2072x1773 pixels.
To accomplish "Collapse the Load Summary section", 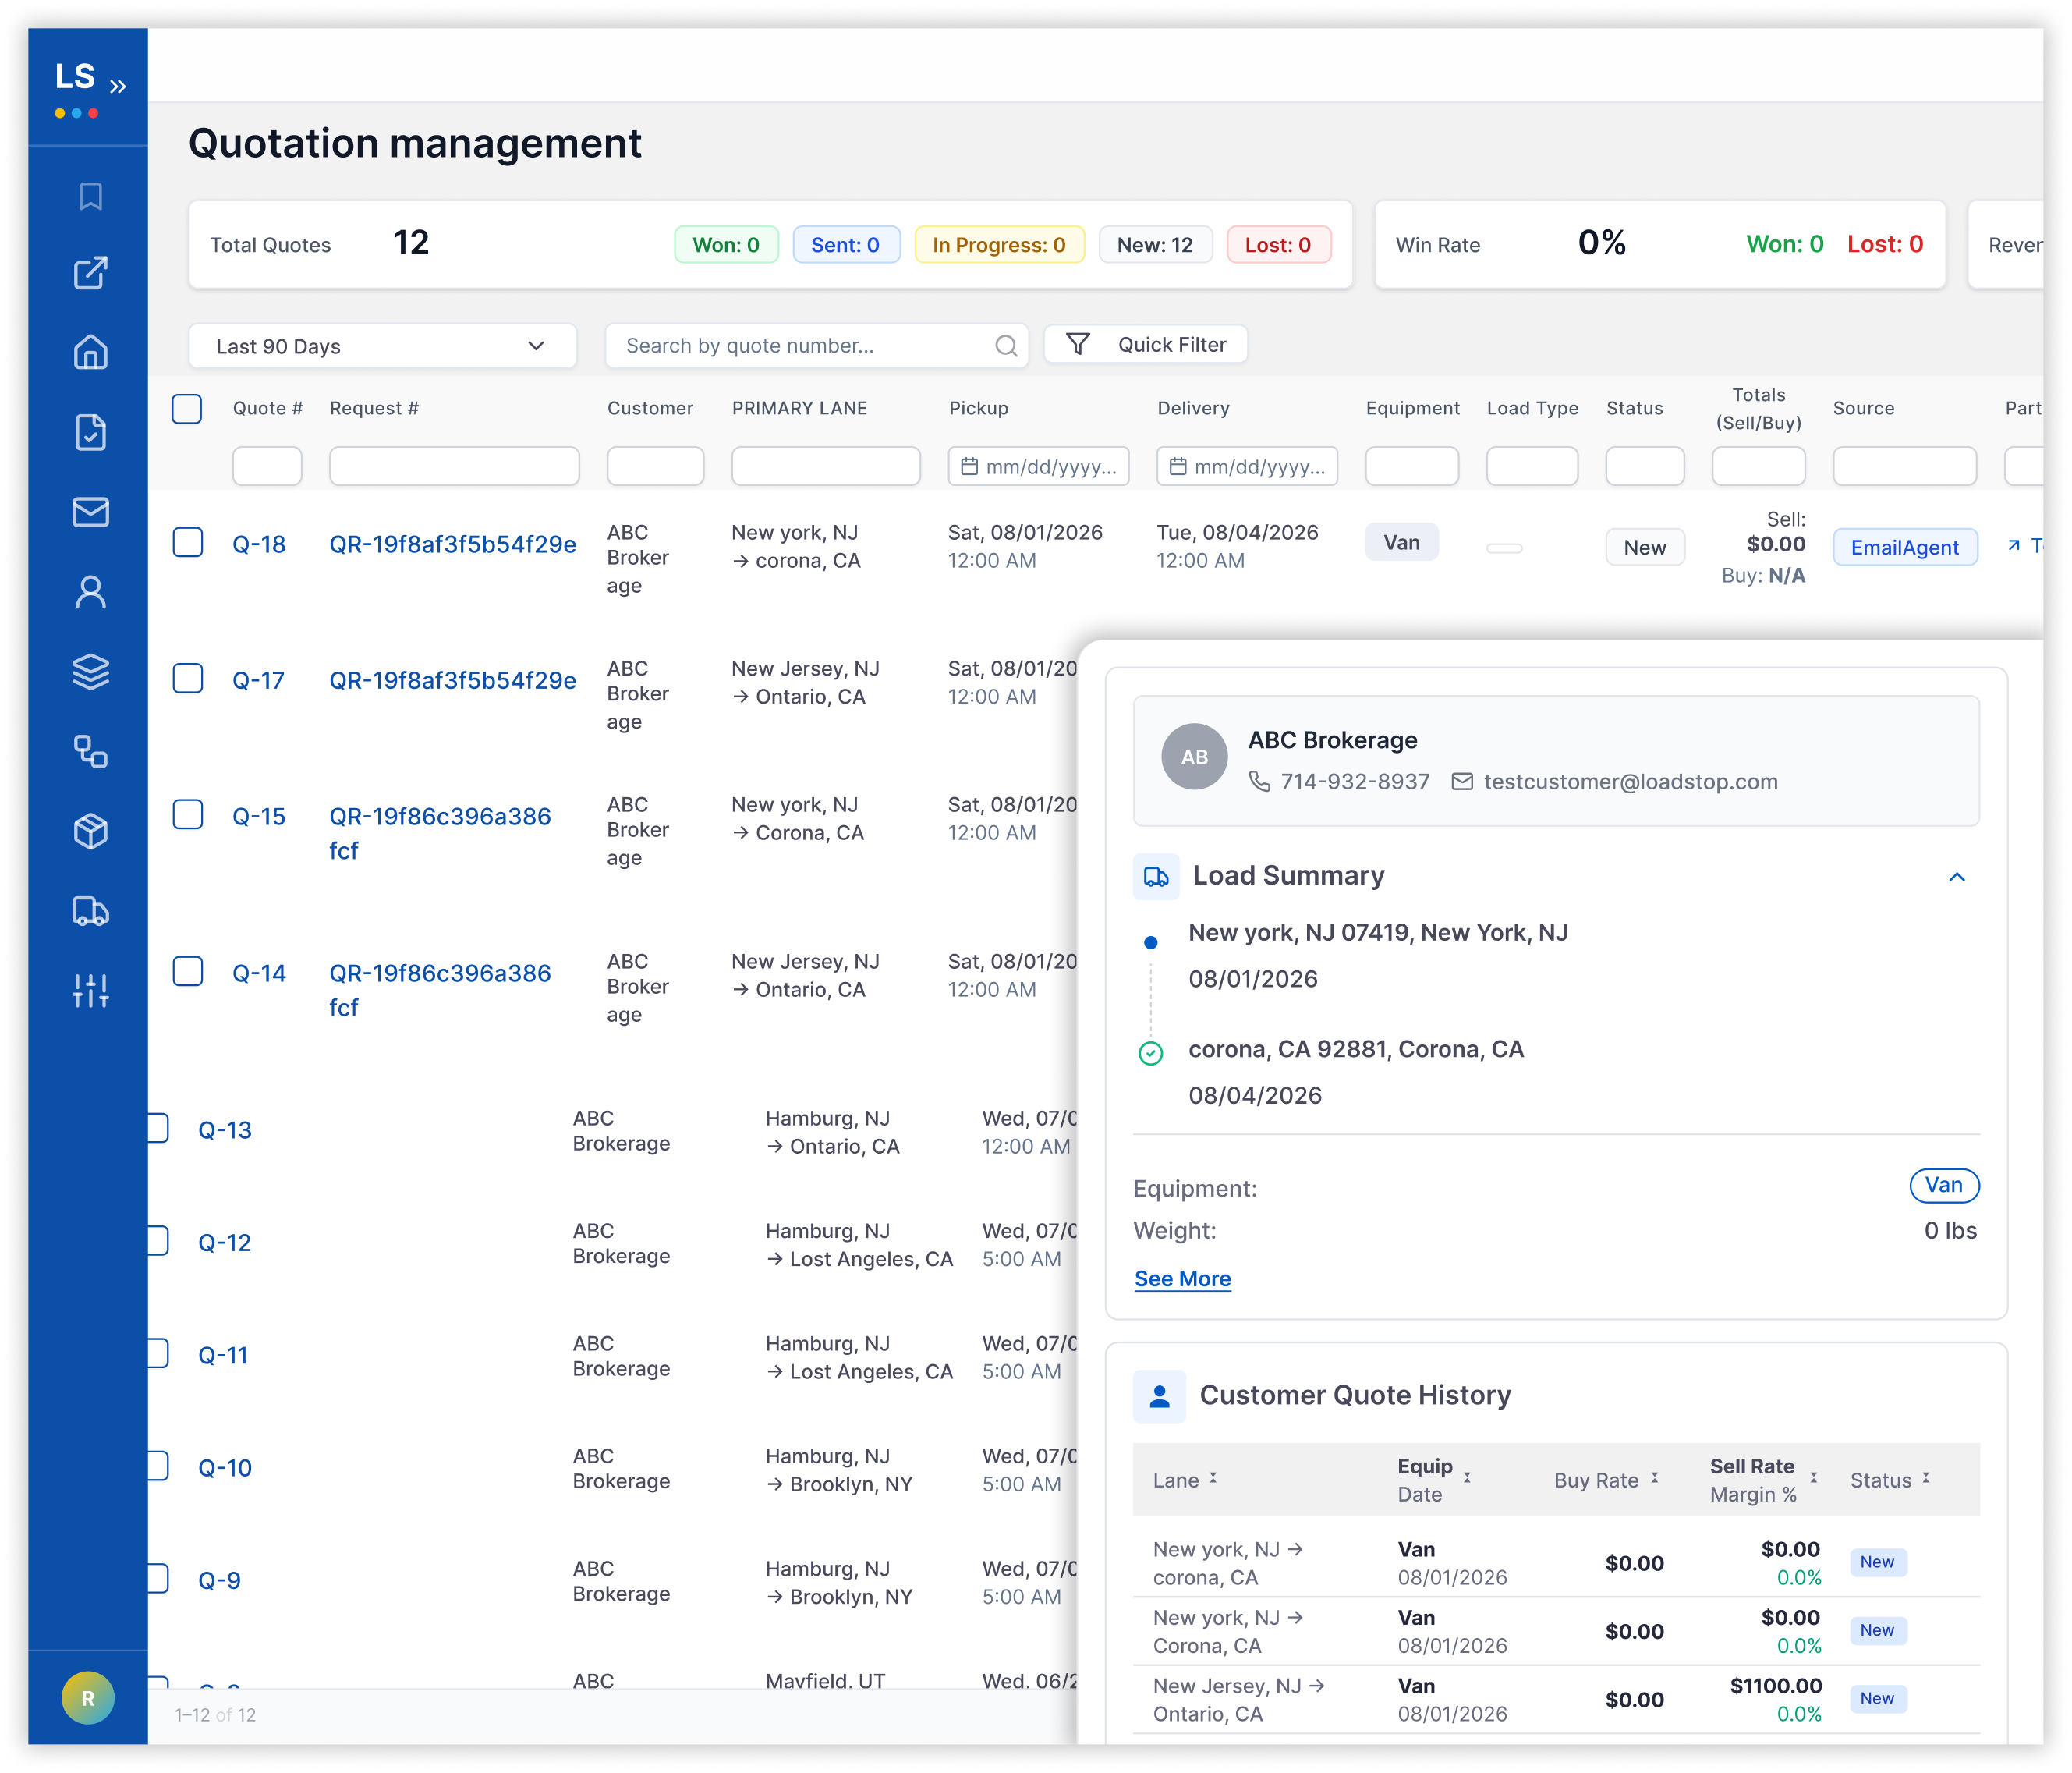I will tap(1957, 877).
